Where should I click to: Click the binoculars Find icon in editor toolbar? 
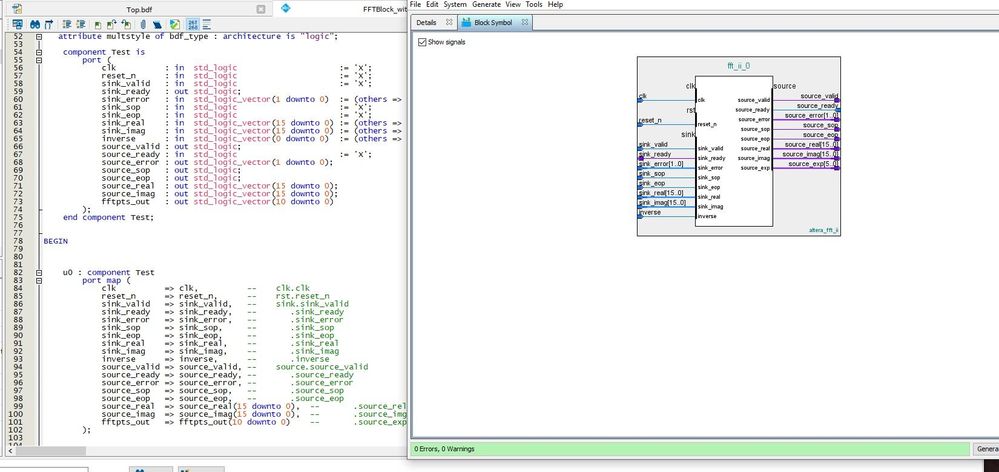click(x=34, y=24)
